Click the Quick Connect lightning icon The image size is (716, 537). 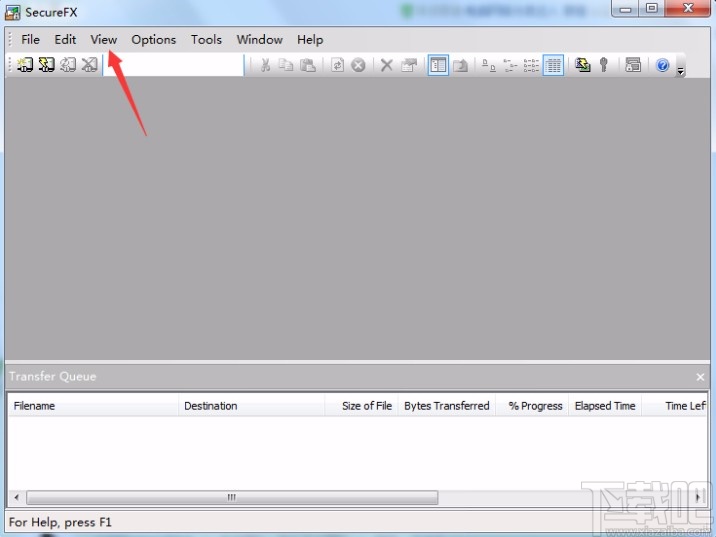(x=46, y=65)
